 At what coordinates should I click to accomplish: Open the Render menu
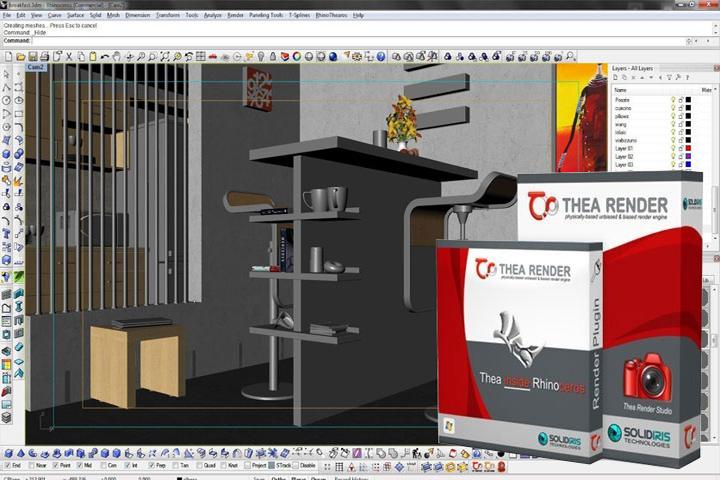point(236,15)
